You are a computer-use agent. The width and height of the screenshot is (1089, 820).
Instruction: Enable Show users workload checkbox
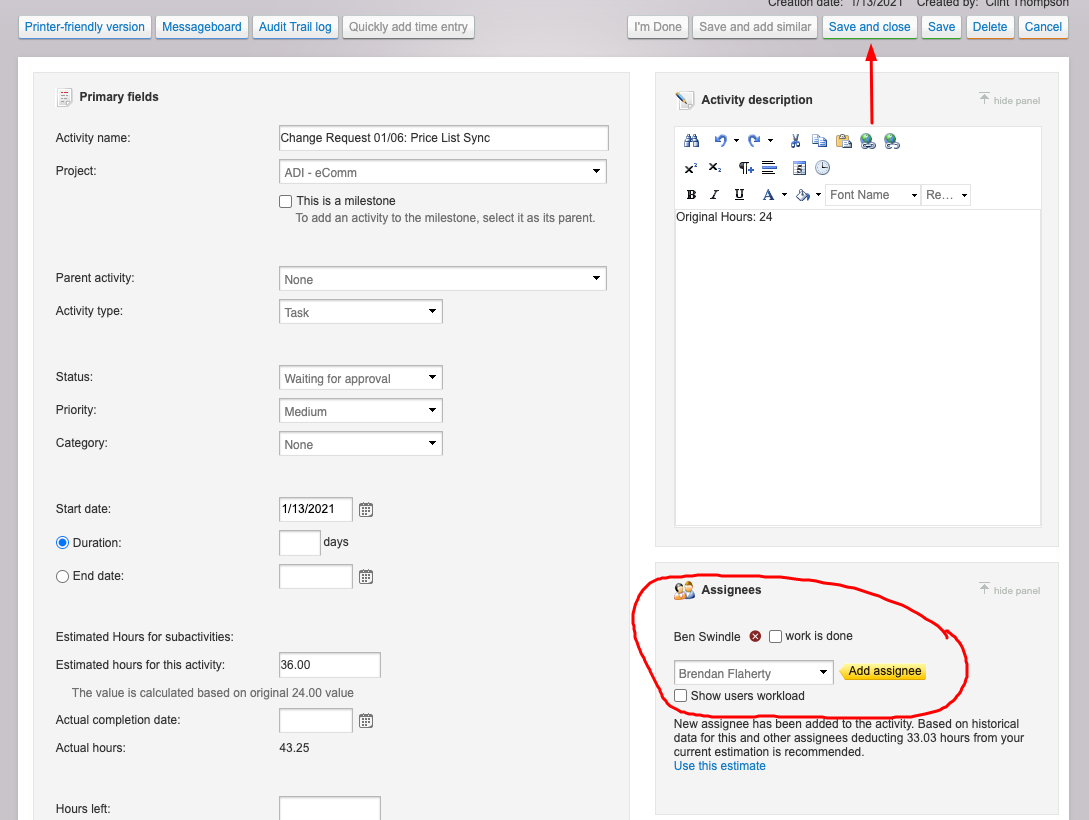(681, 696)
